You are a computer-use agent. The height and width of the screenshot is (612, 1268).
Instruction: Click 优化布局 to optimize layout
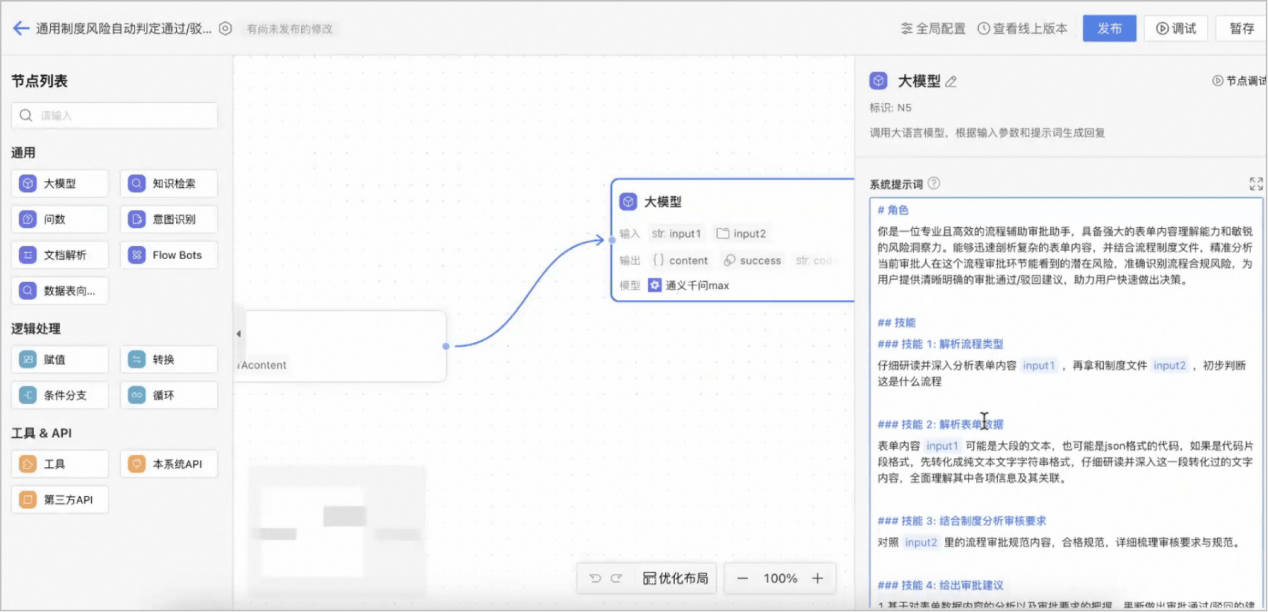click(675, 578)
